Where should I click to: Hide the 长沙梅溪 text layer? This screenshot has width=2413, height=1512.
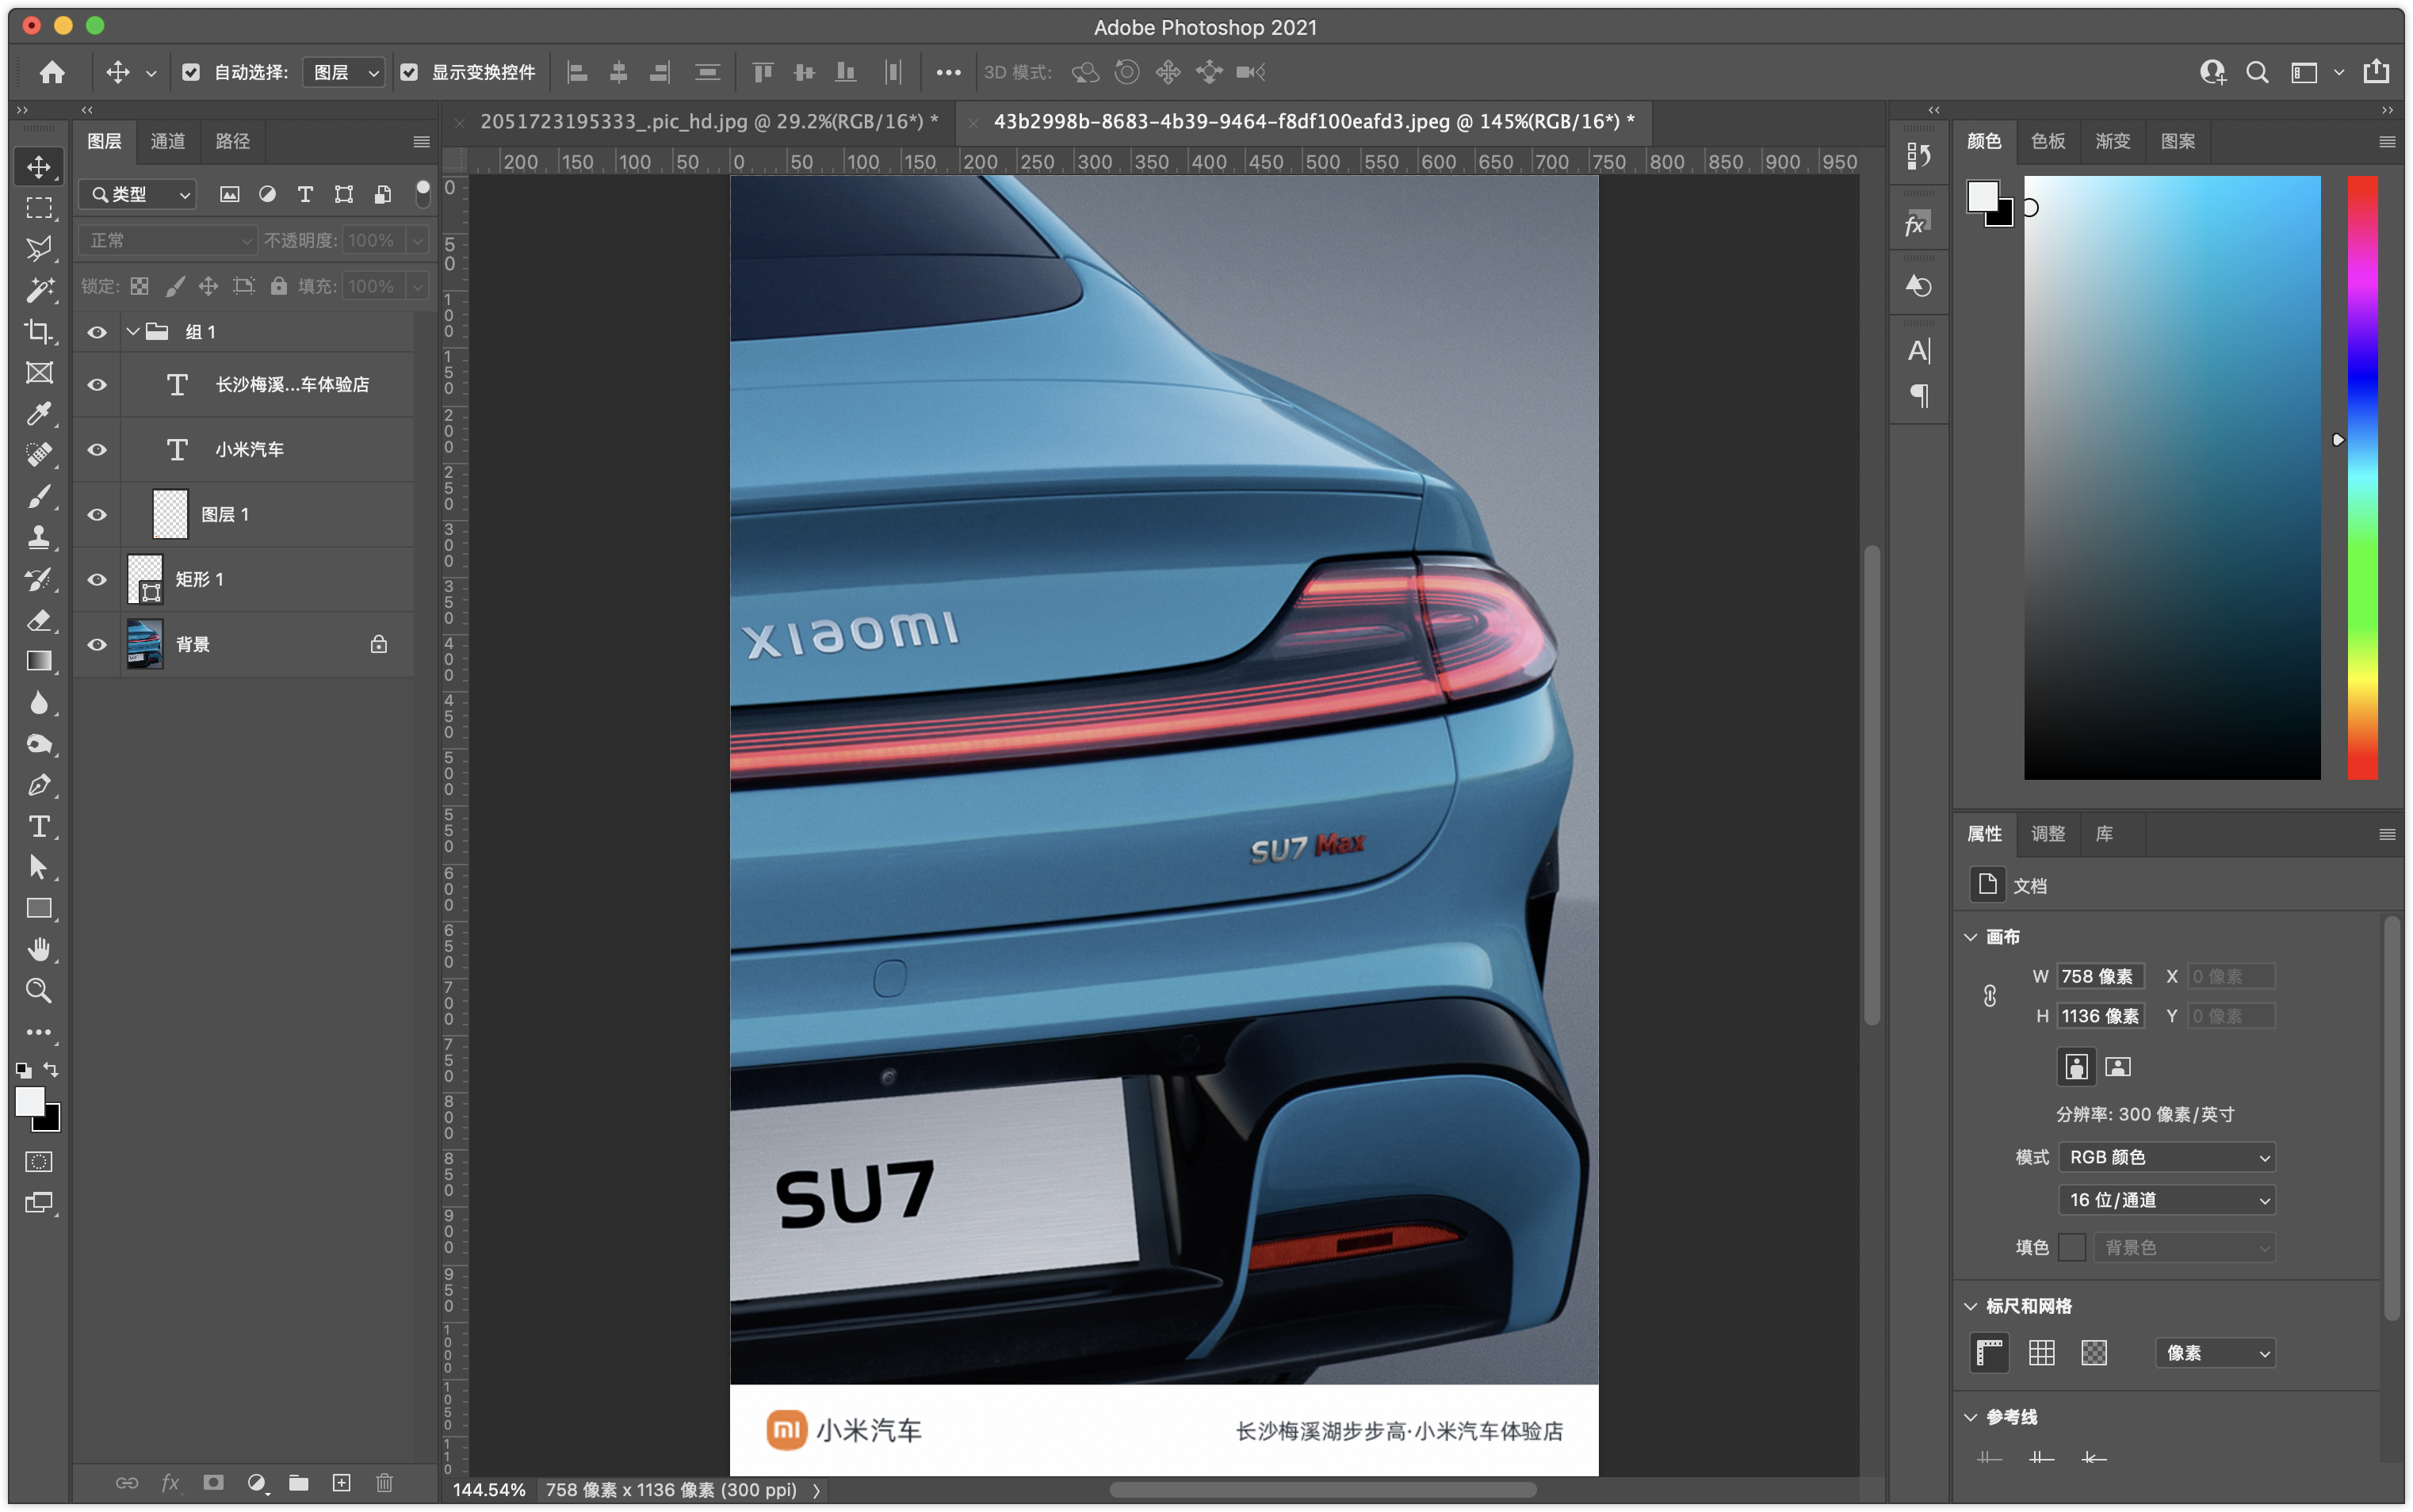(x=97, y=385)
